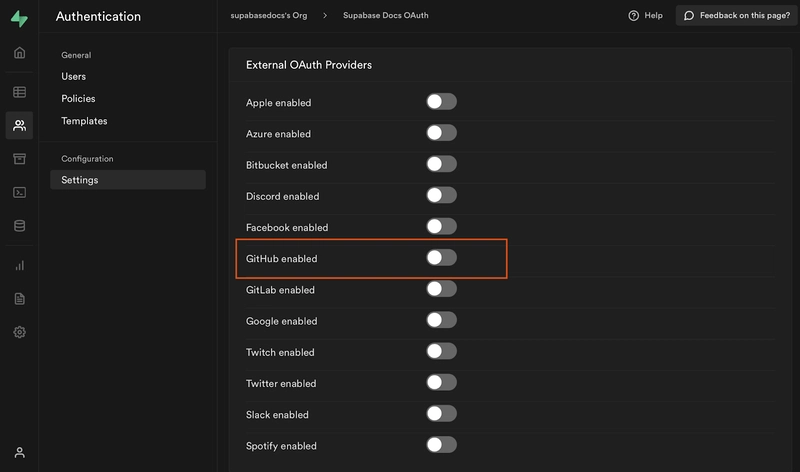800x472 pixels.
Task: Open the Database icon in sidebar
Action: [x=19, y=226]
